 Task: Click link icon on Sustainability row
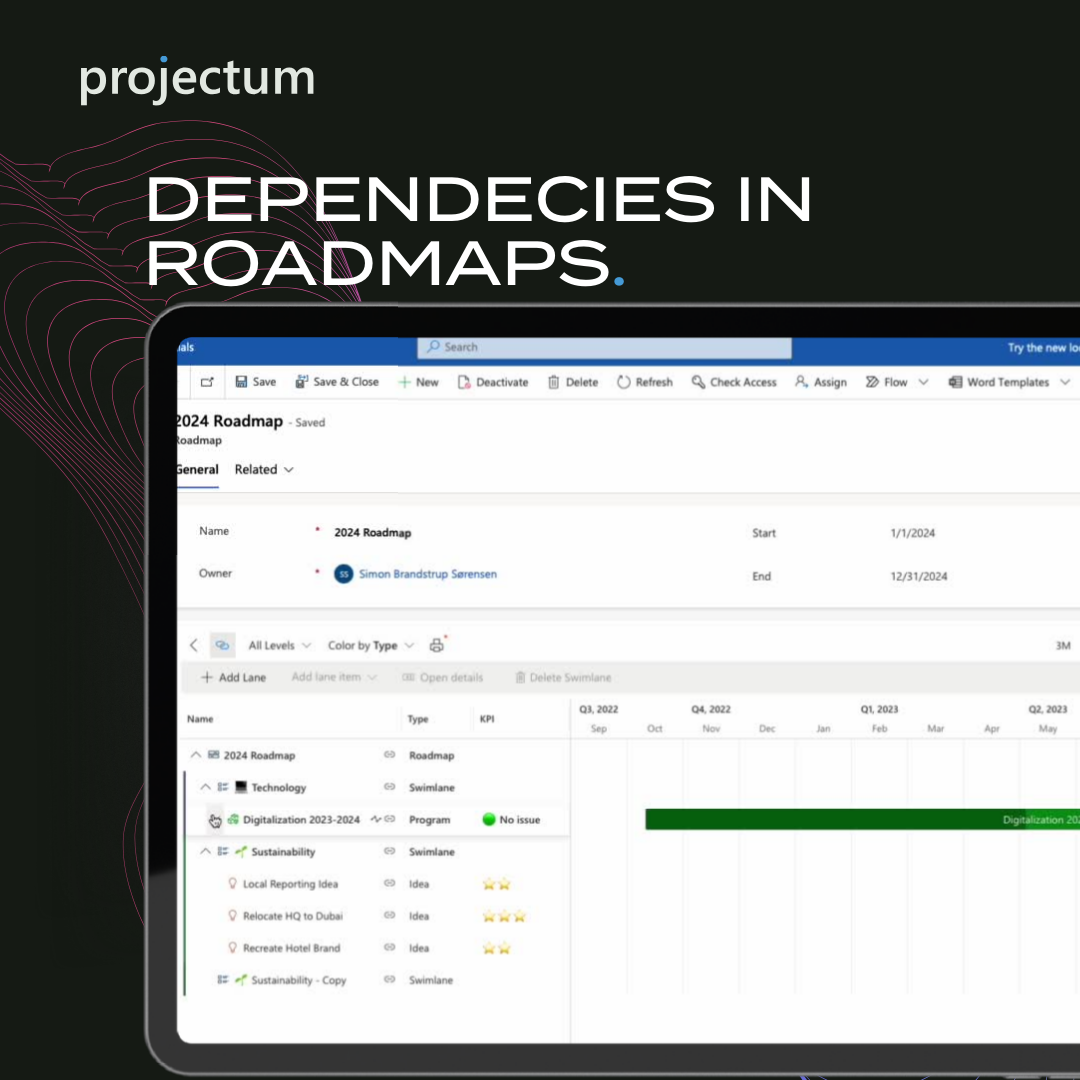pyautogui.click(x=389, y=851)
